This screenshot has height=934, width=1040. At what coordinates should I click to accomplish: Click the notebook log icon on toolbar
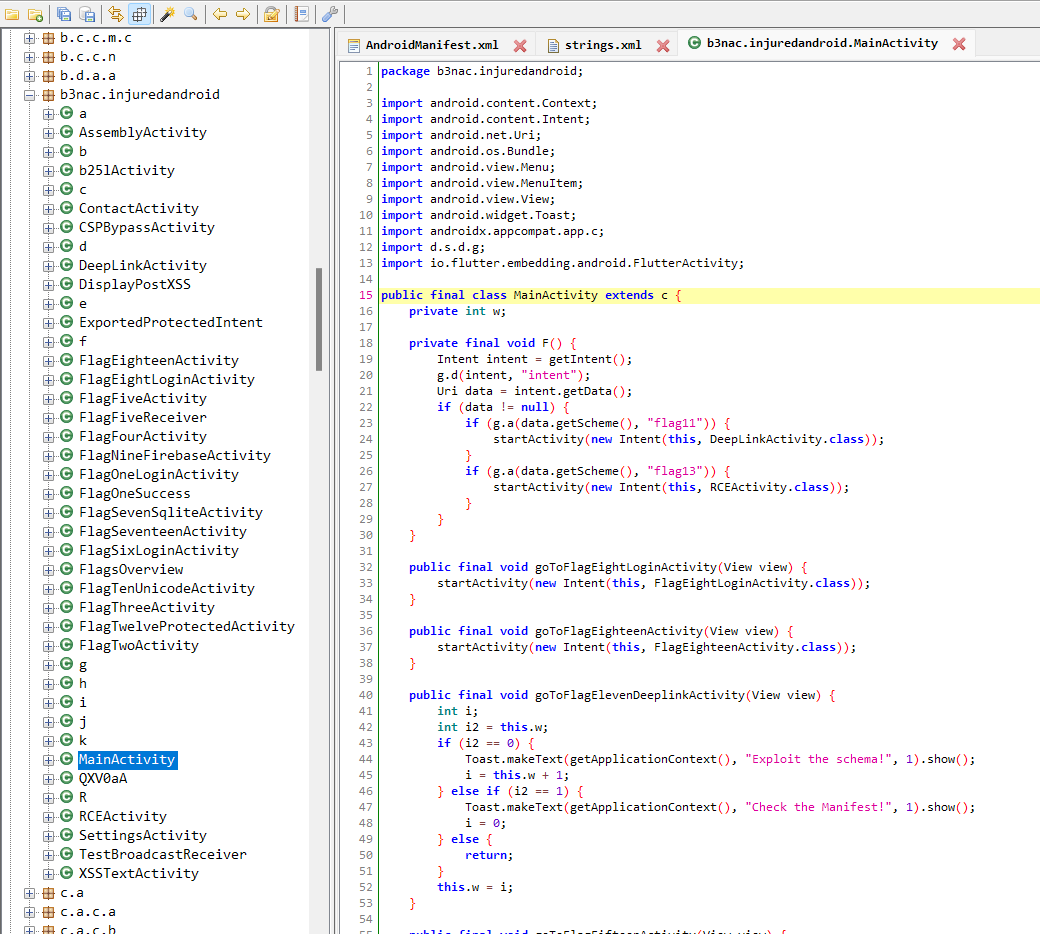[301, 15]
